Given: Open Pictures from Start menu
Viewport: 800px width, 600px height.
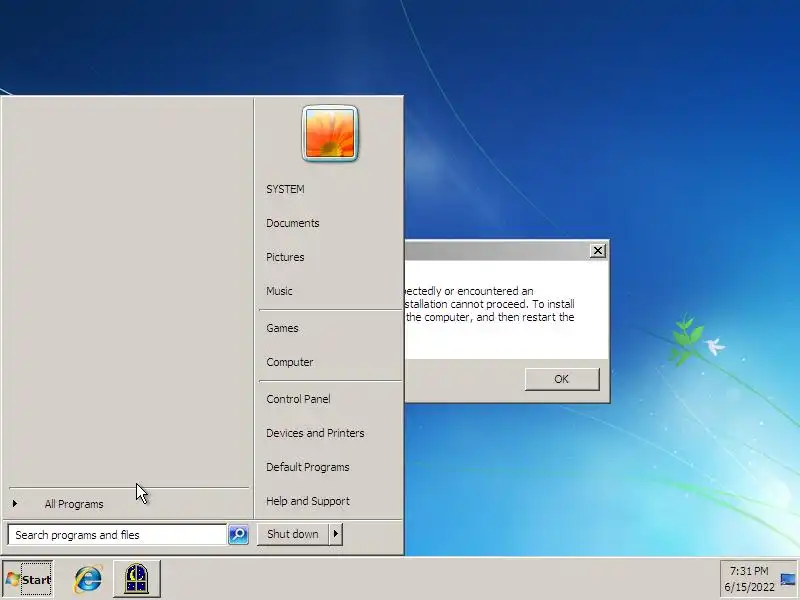Looking at the screenshot, I should 285,257.
